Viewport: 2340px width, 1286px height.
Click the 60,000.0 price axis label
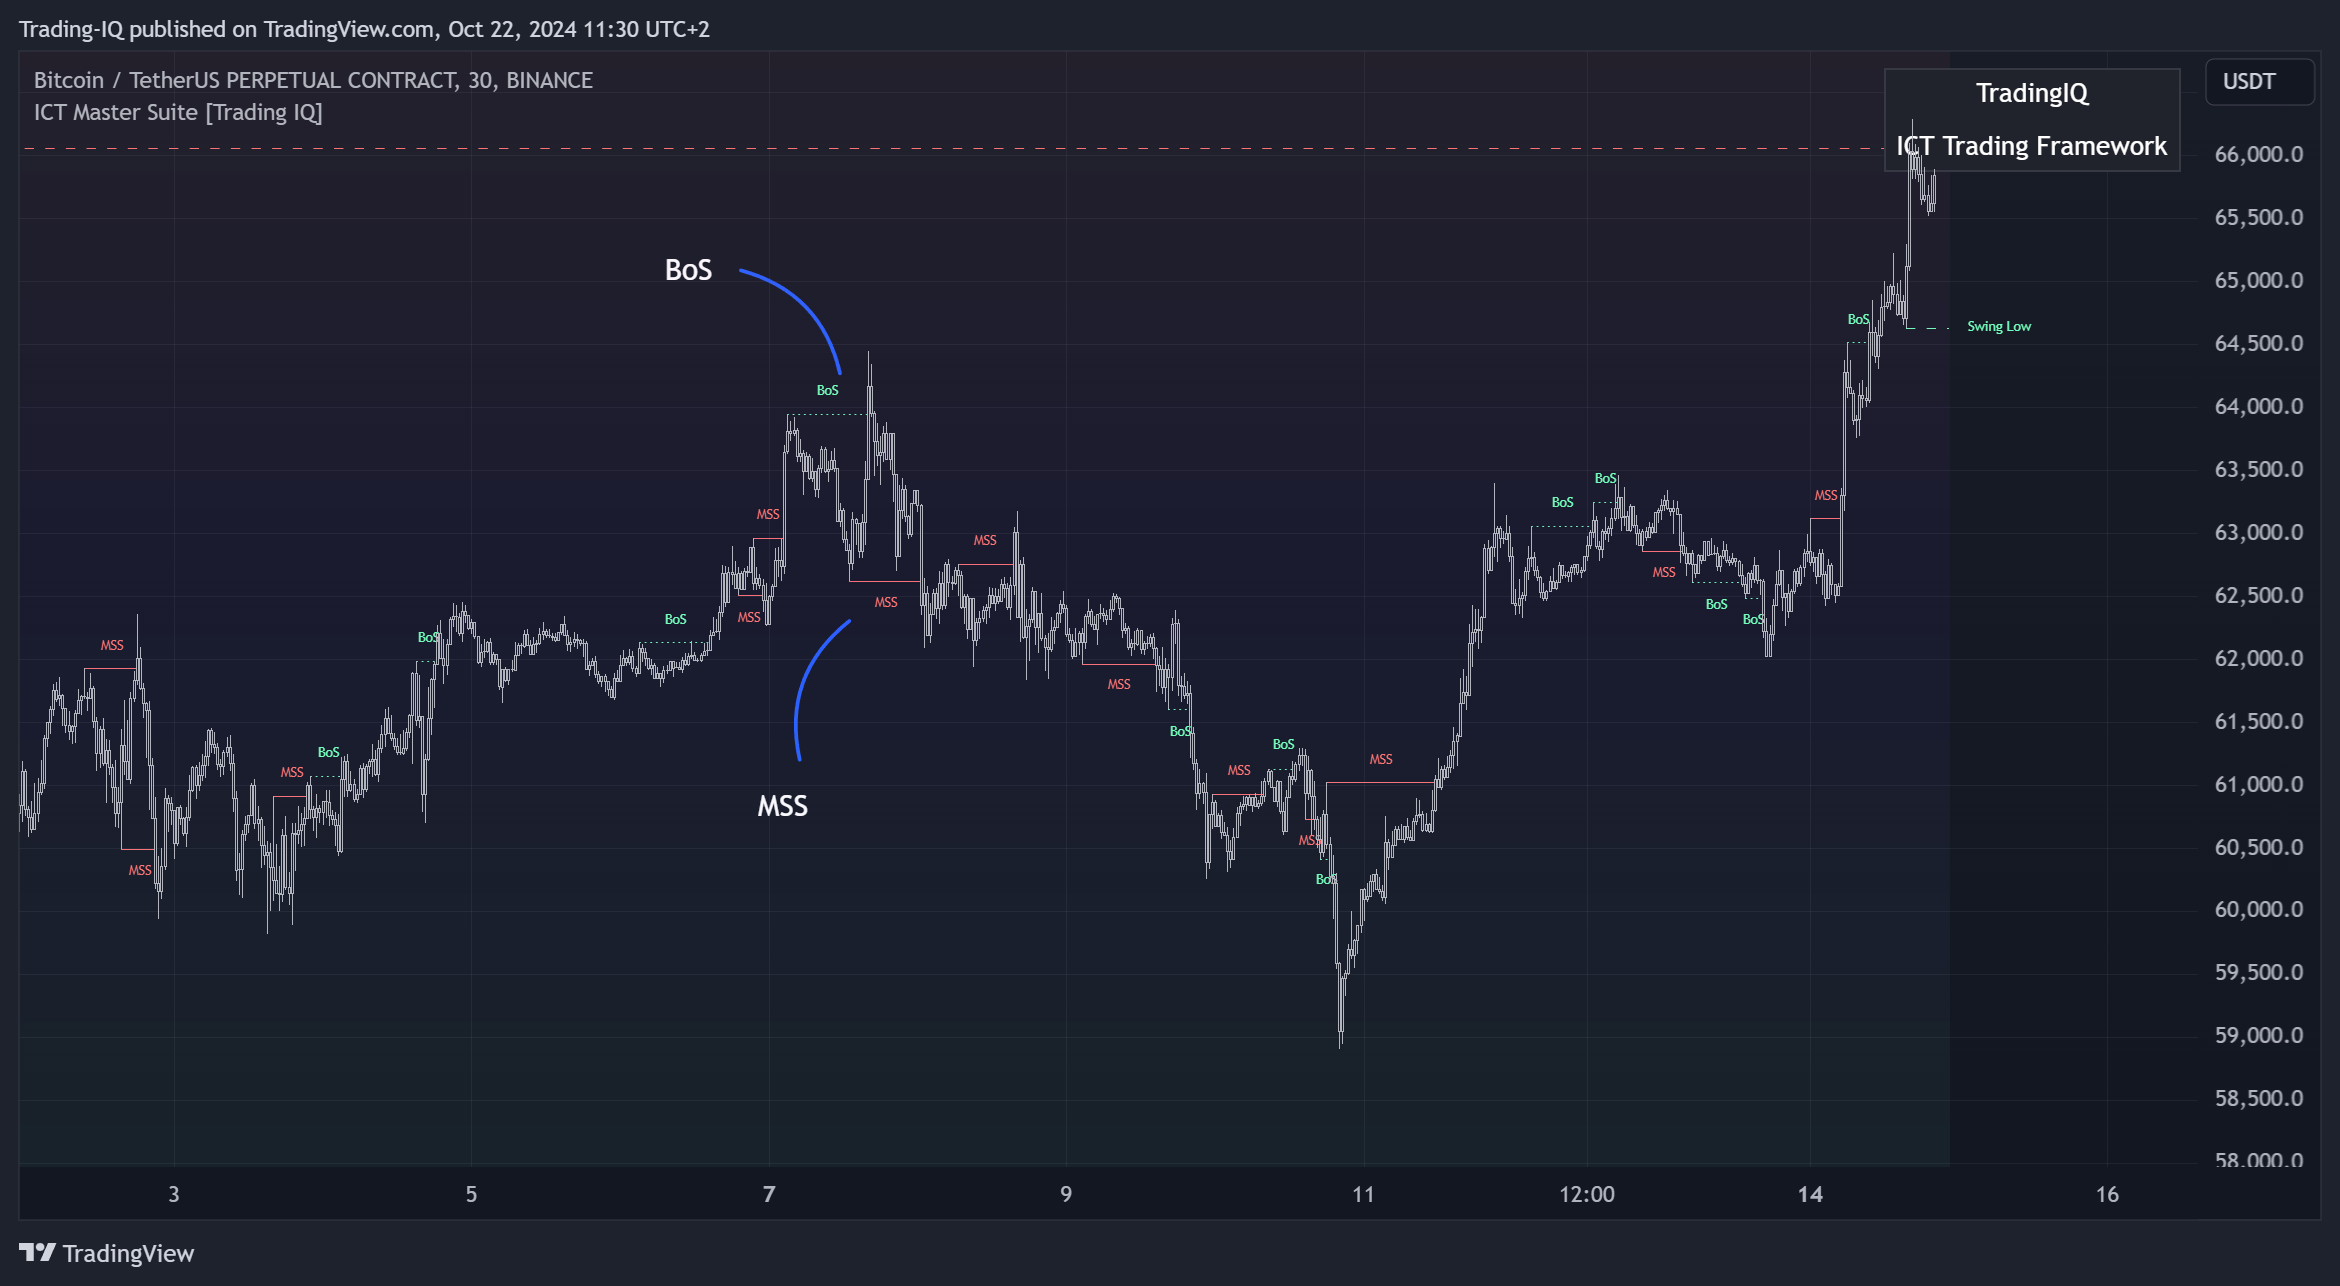(2259, 909)
